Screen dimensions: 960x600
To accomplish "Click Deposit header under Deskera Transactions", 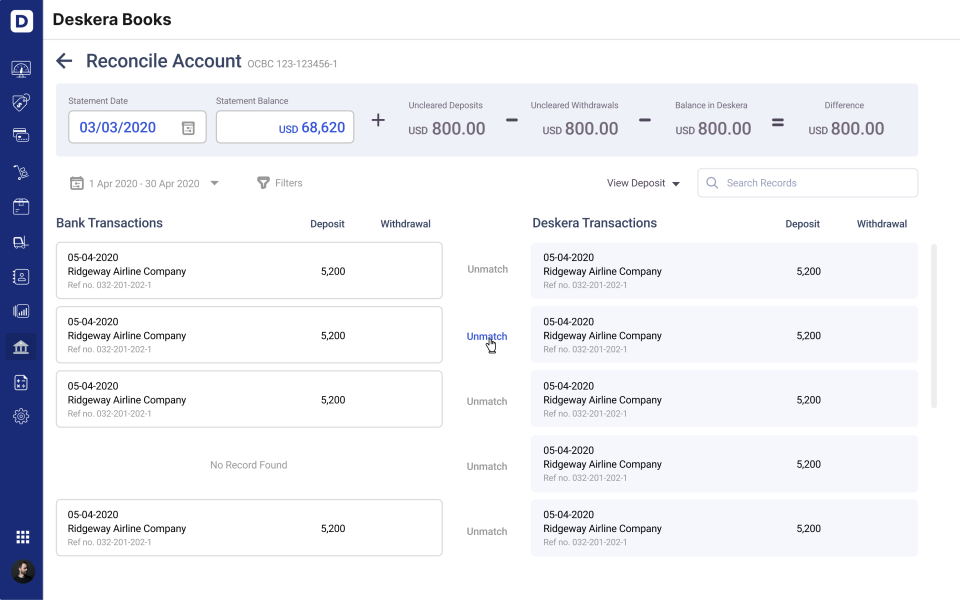I will click(x=802, y=224).
